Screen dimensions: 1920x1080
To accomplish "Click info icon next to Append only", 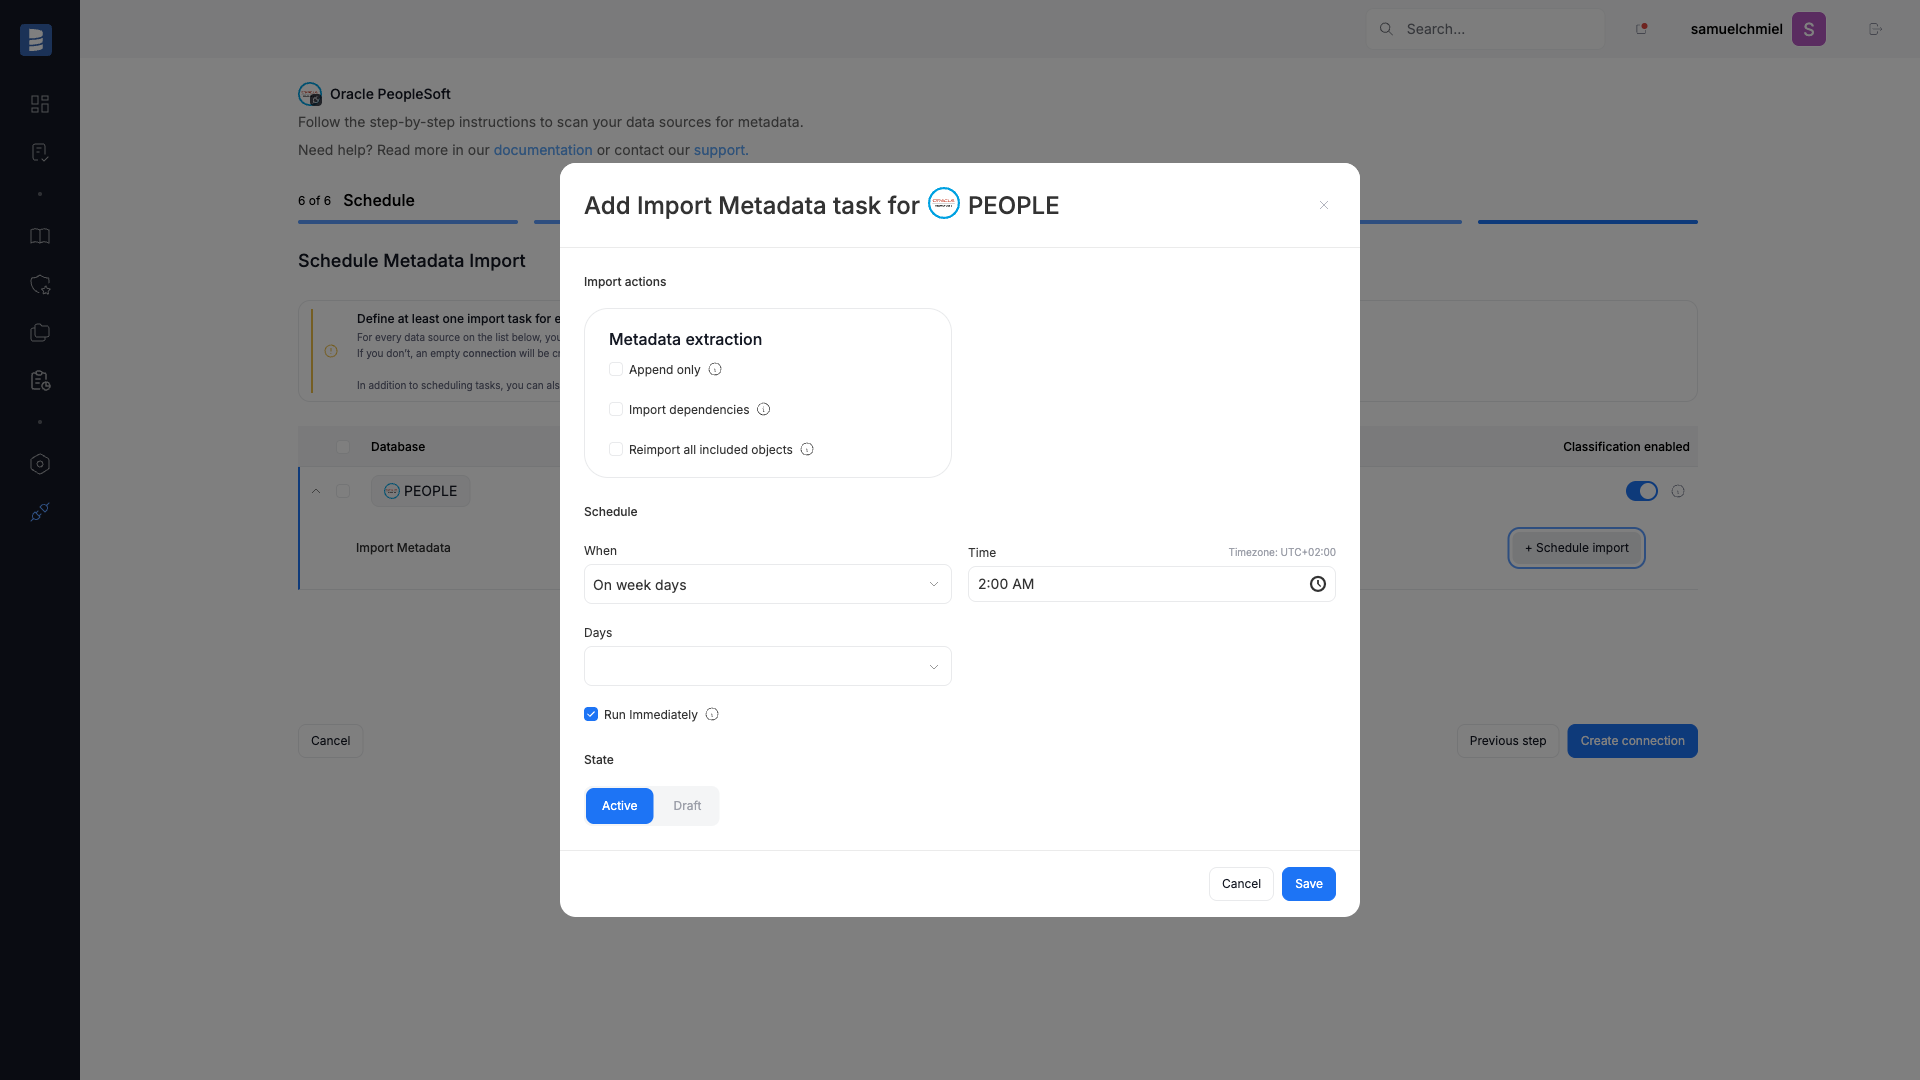I will tap(715, 369).
